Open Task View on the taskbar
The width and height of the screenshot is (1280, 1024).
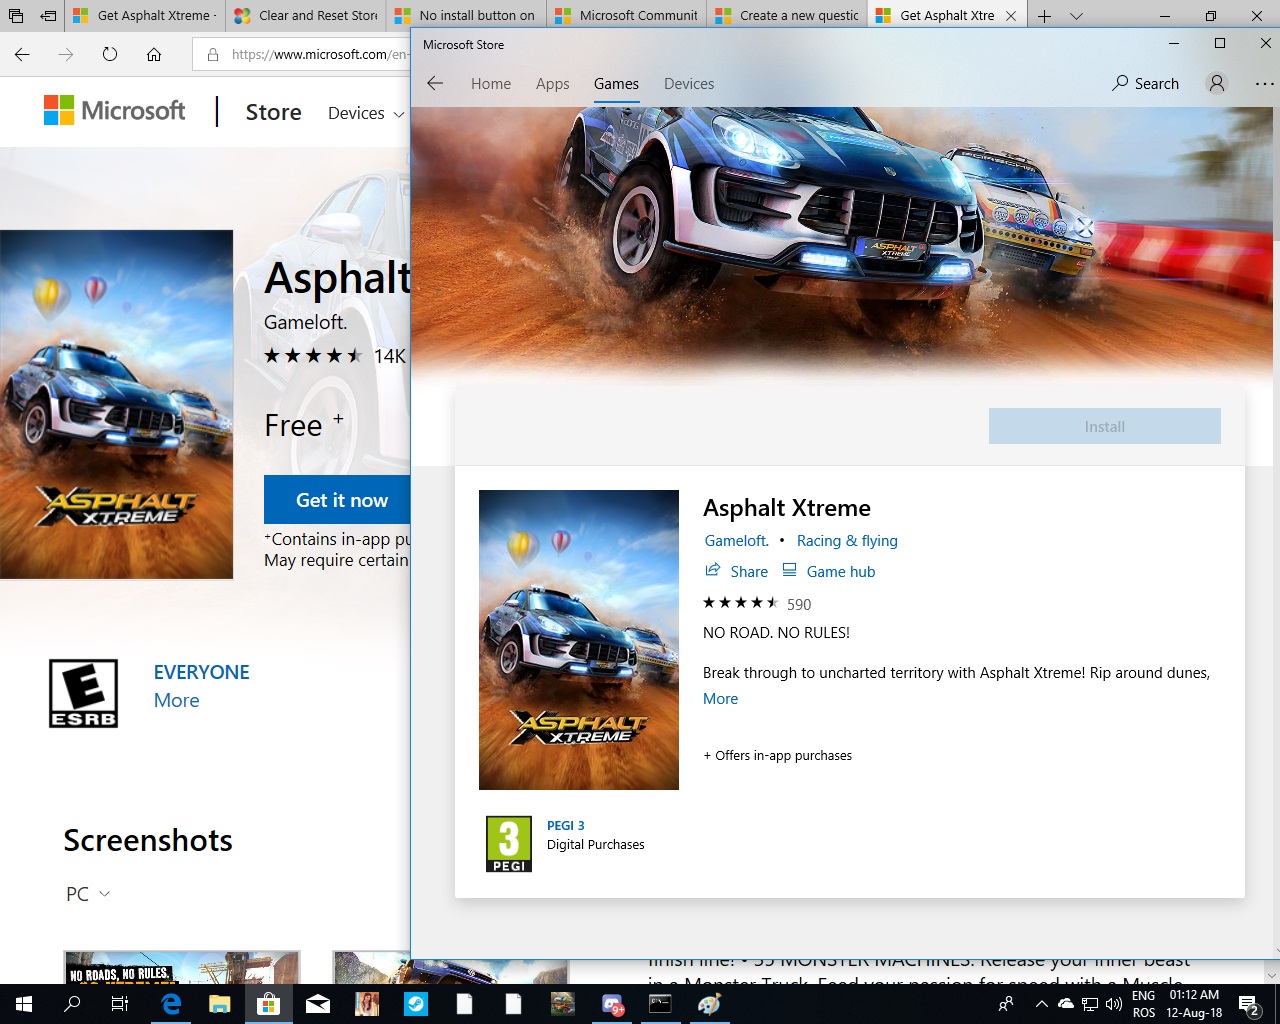pos(120,1004)
